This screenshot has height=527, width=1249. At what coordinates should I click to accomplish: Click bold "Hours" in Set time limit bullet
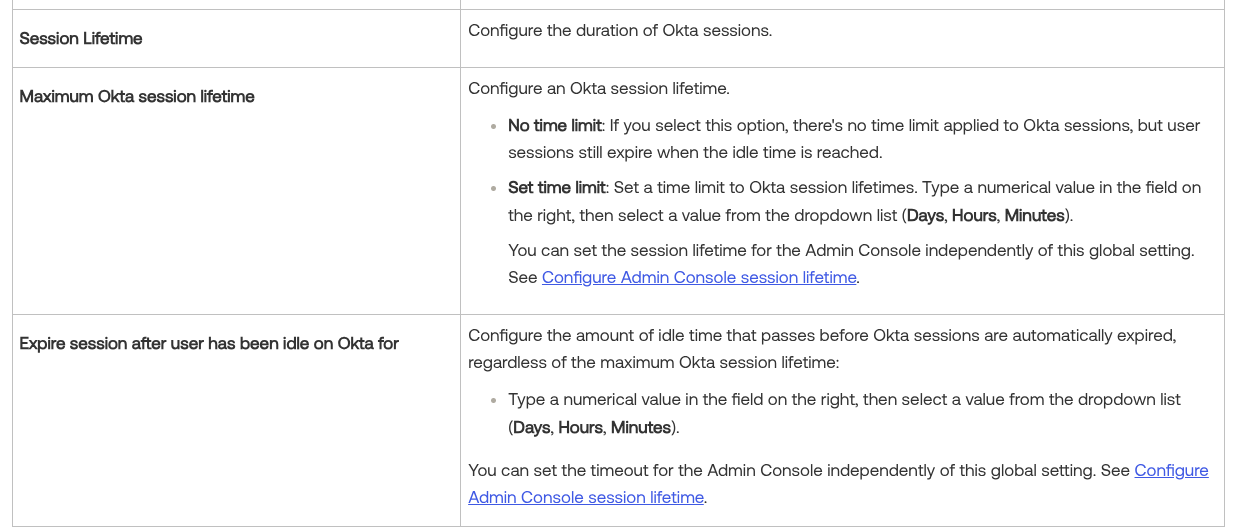[x=974, y=216]
